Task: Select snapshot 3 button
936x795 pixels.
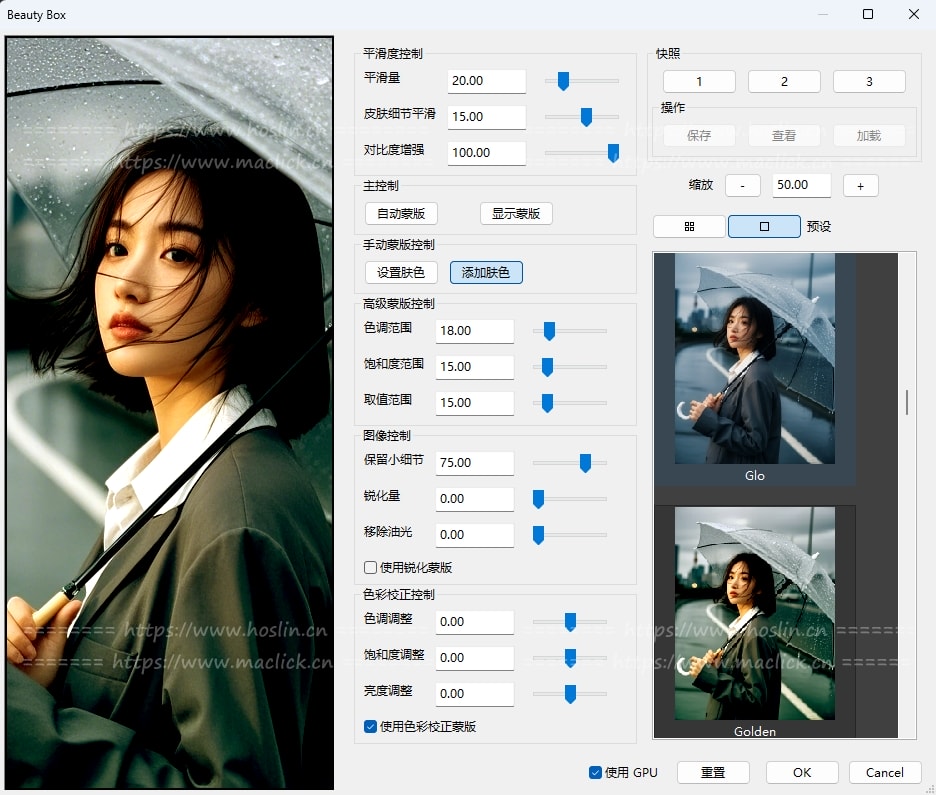Action: (869, 82)
